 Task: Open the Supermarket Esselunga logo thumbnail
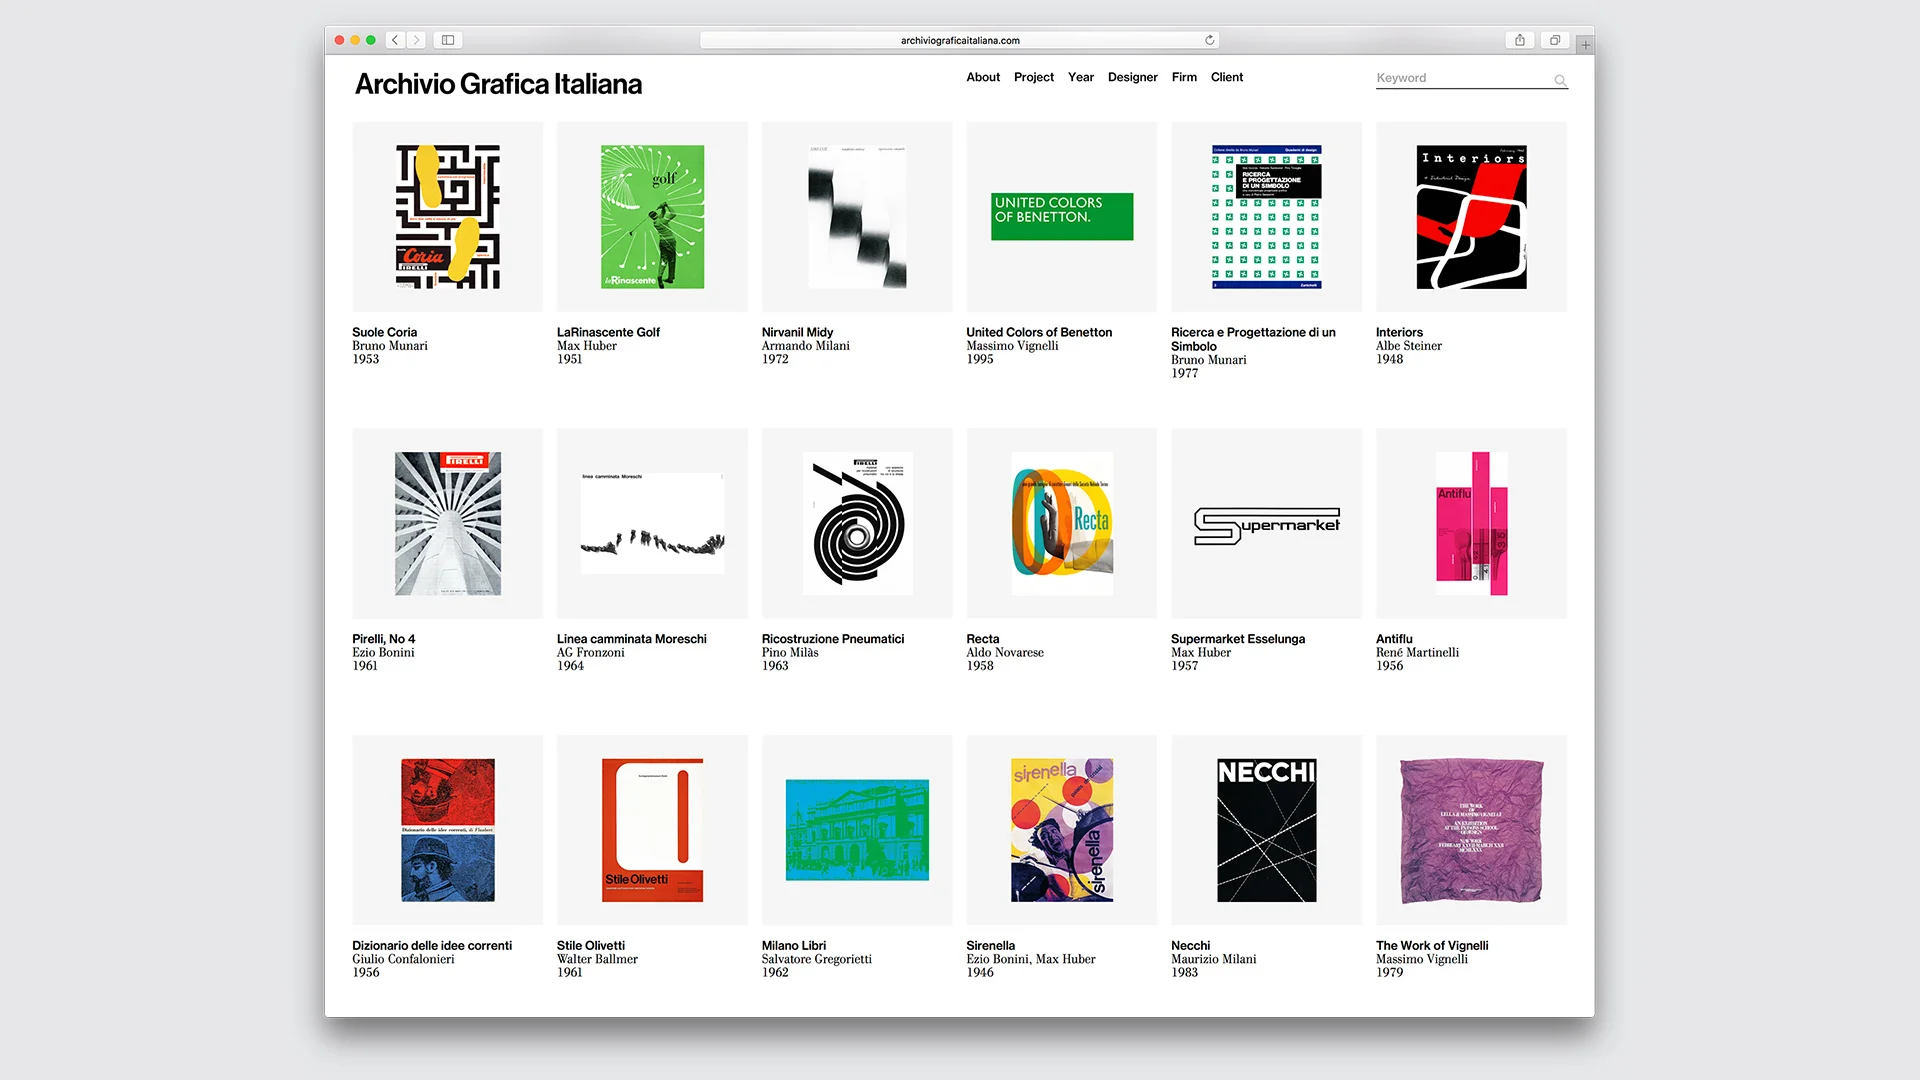point(1267,524)
